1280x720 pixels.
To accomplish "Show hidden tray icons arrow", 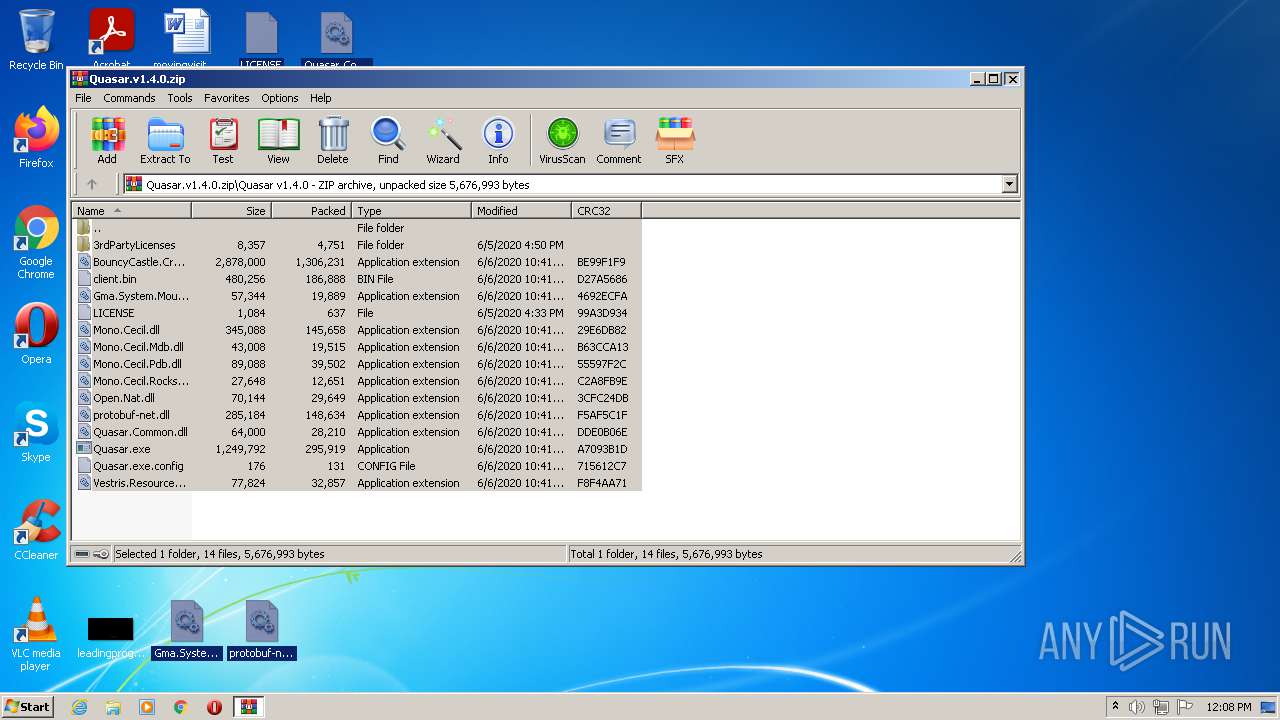I will (1115, 707).
